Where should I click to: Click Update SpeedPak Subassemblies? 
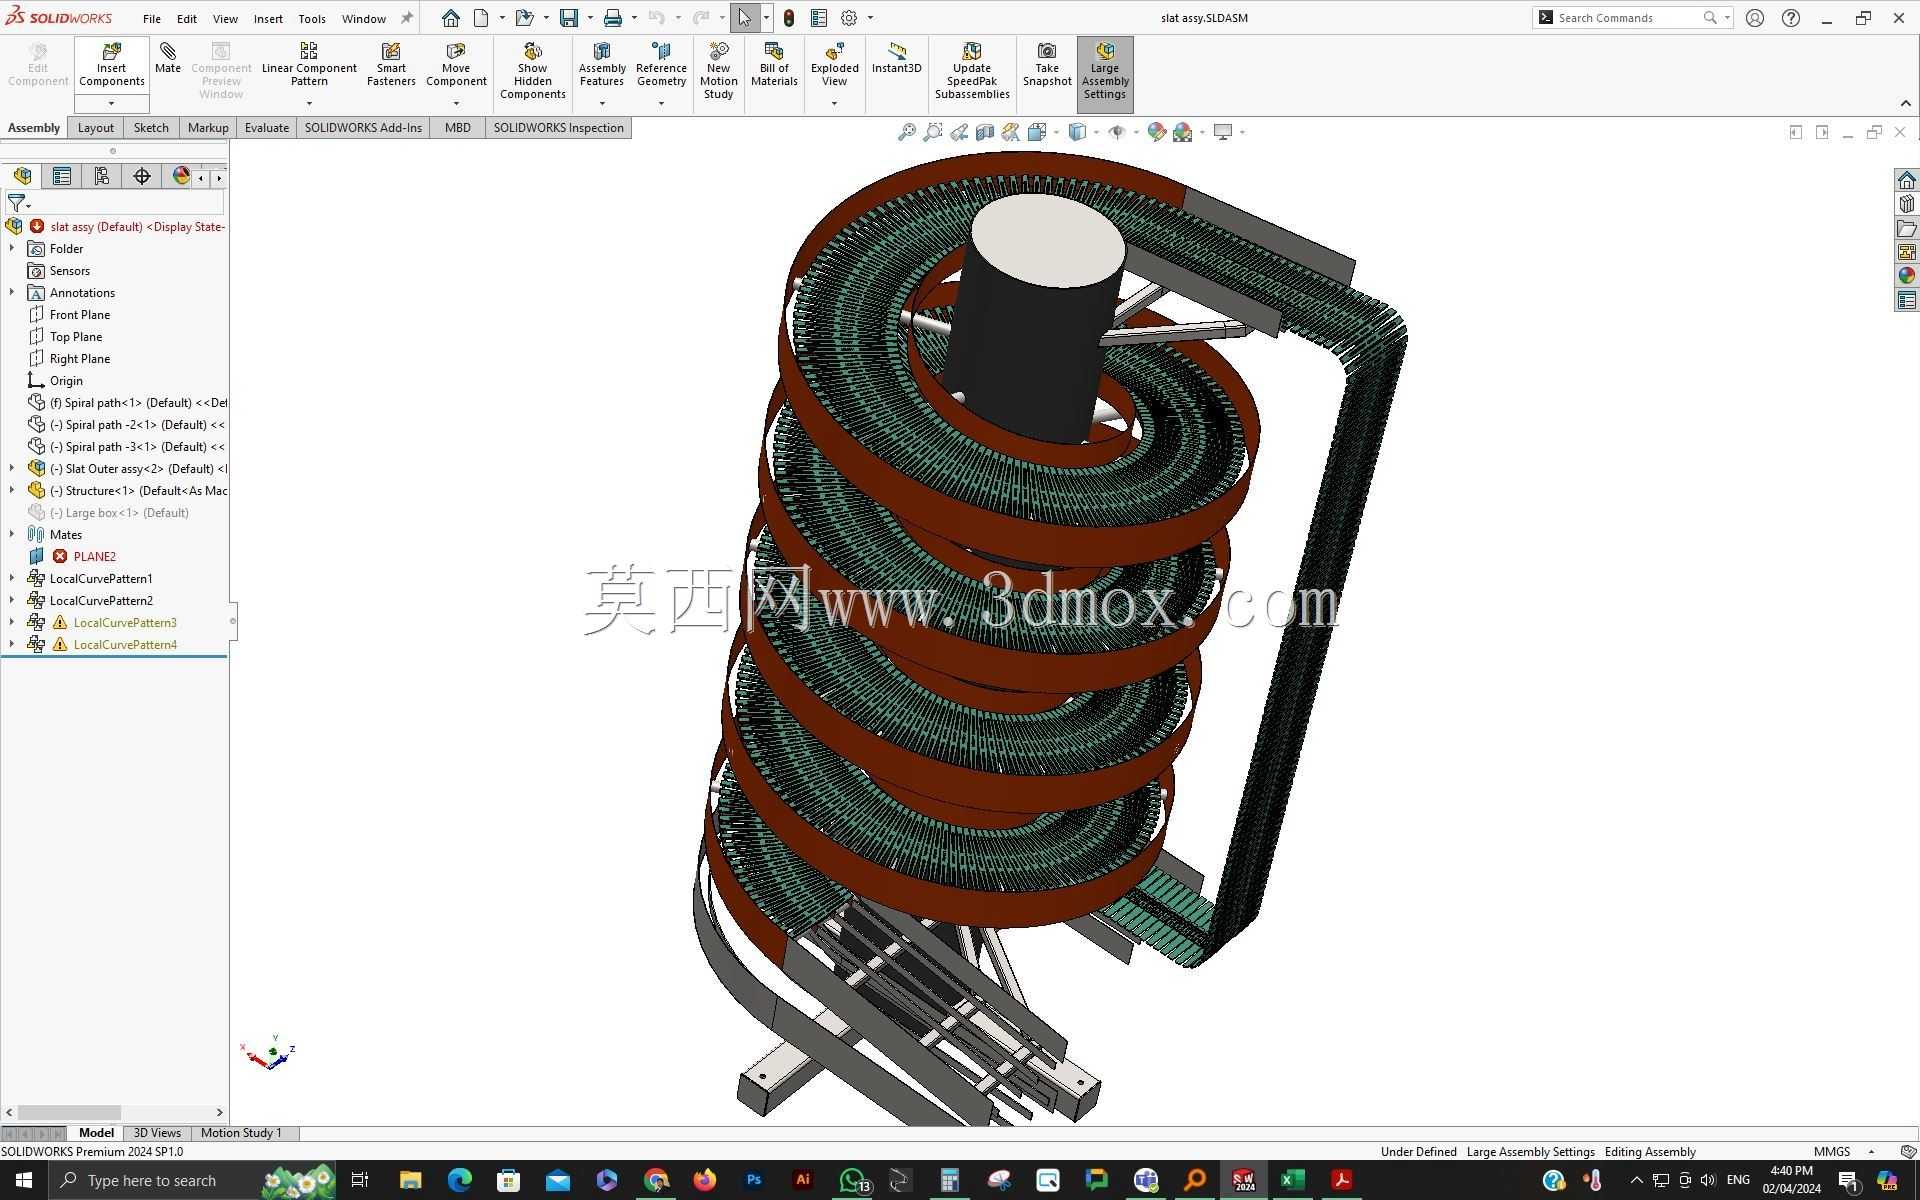(972, 71)
